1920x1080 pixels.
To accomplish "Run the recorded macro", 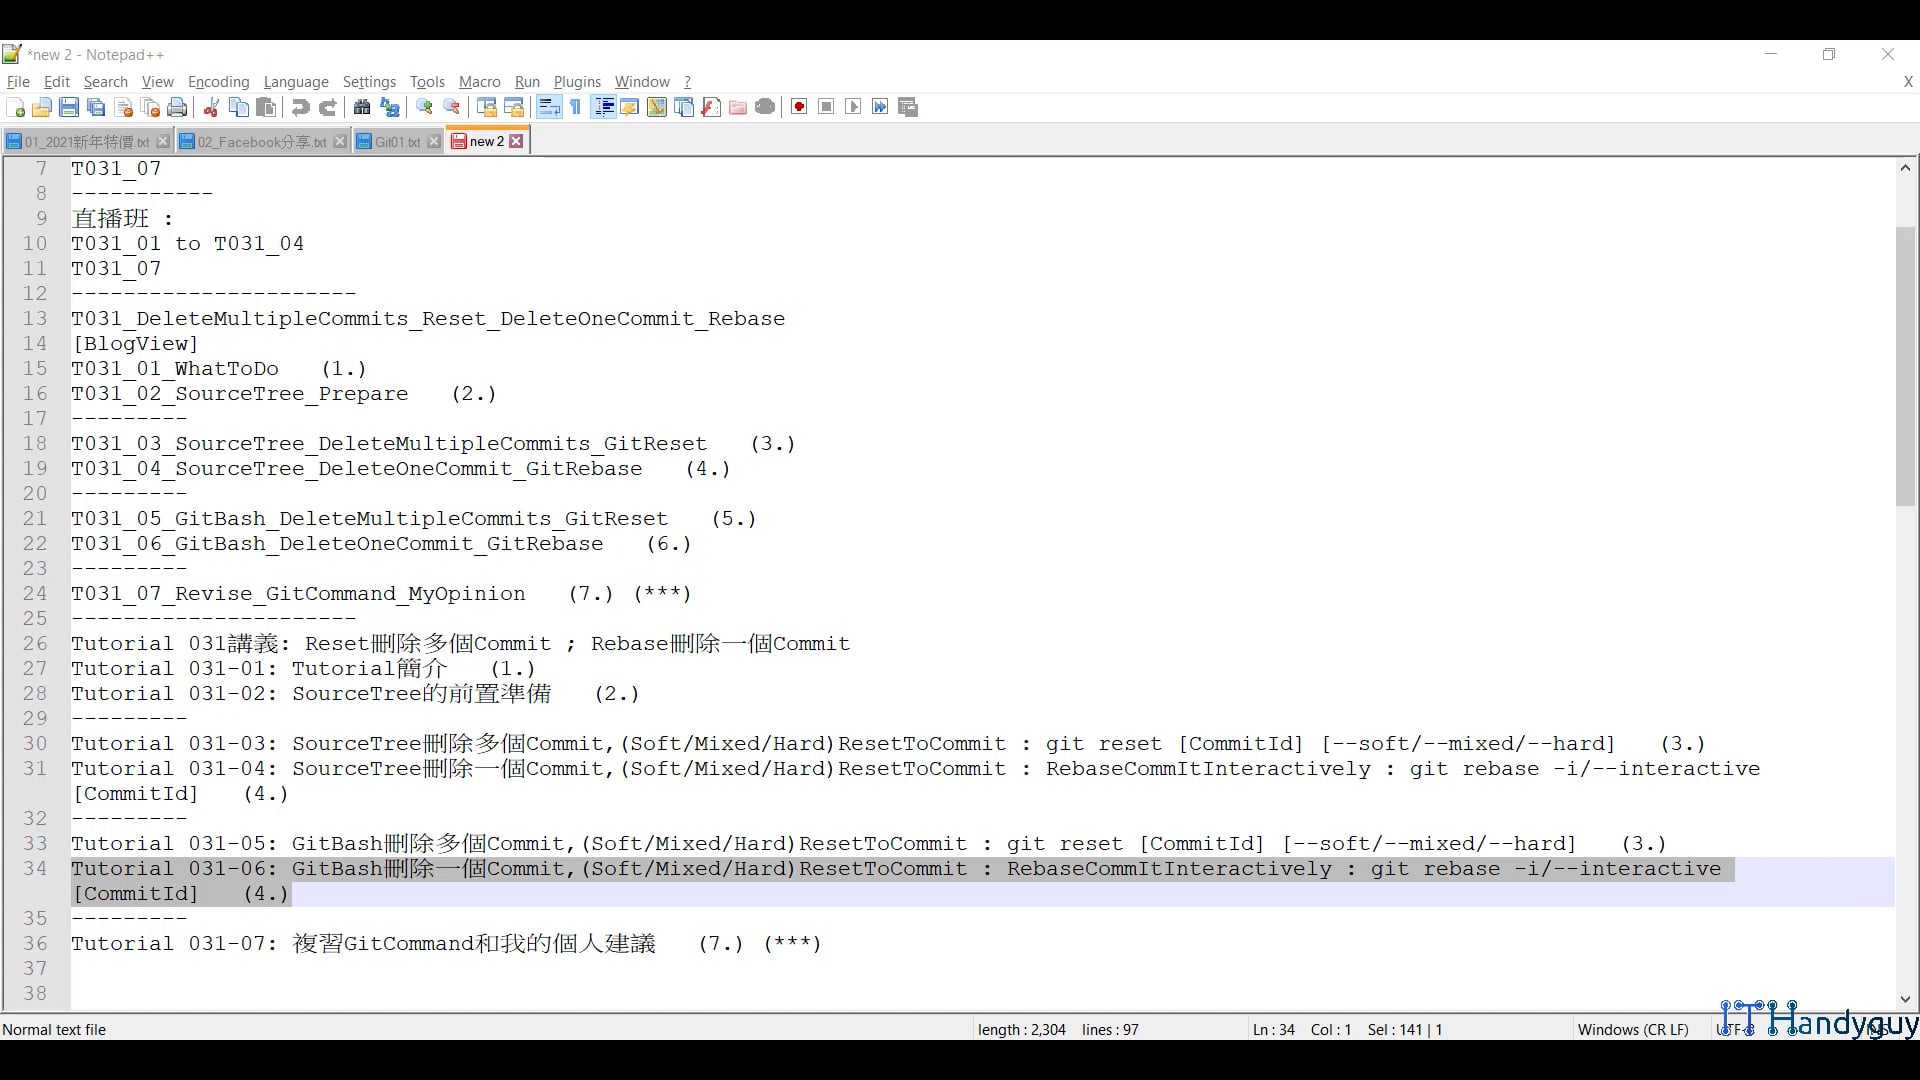I will (853, 107).
